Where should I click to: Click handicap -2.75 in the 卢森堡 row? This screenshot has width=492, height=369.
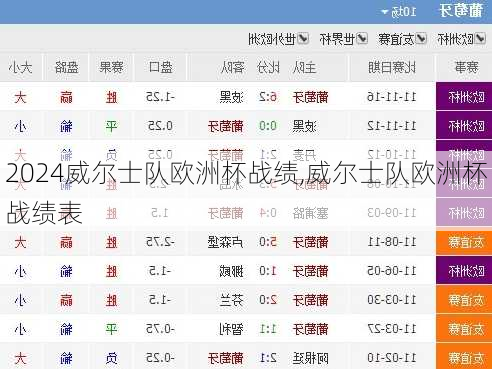tap(161, 242)
